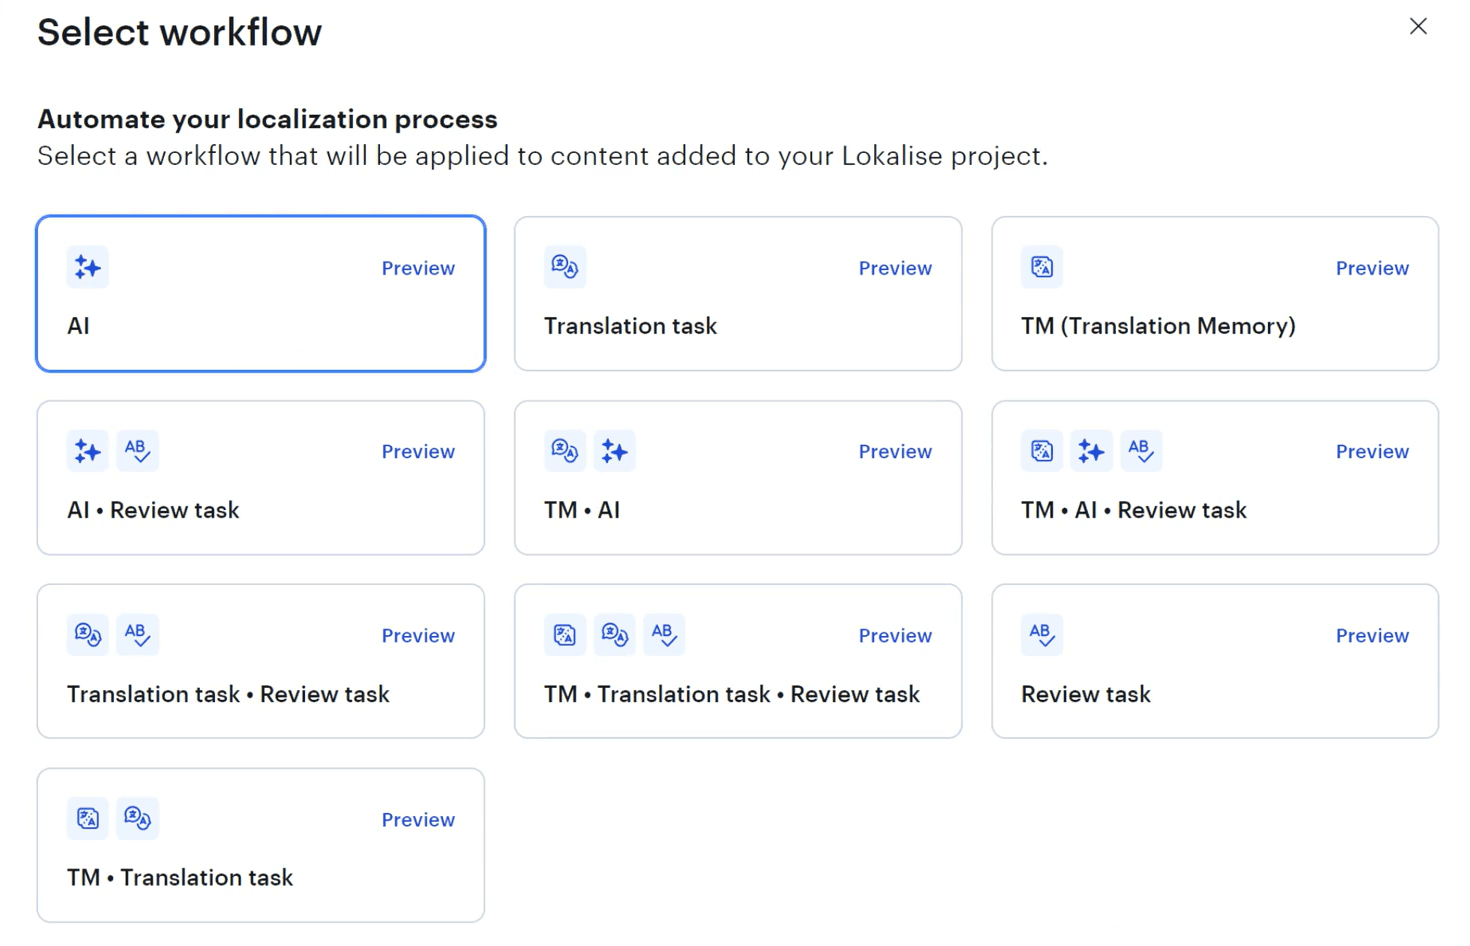Click the Translation task card's translate icon
1470x946 pixels.
(x=565, y=267)
